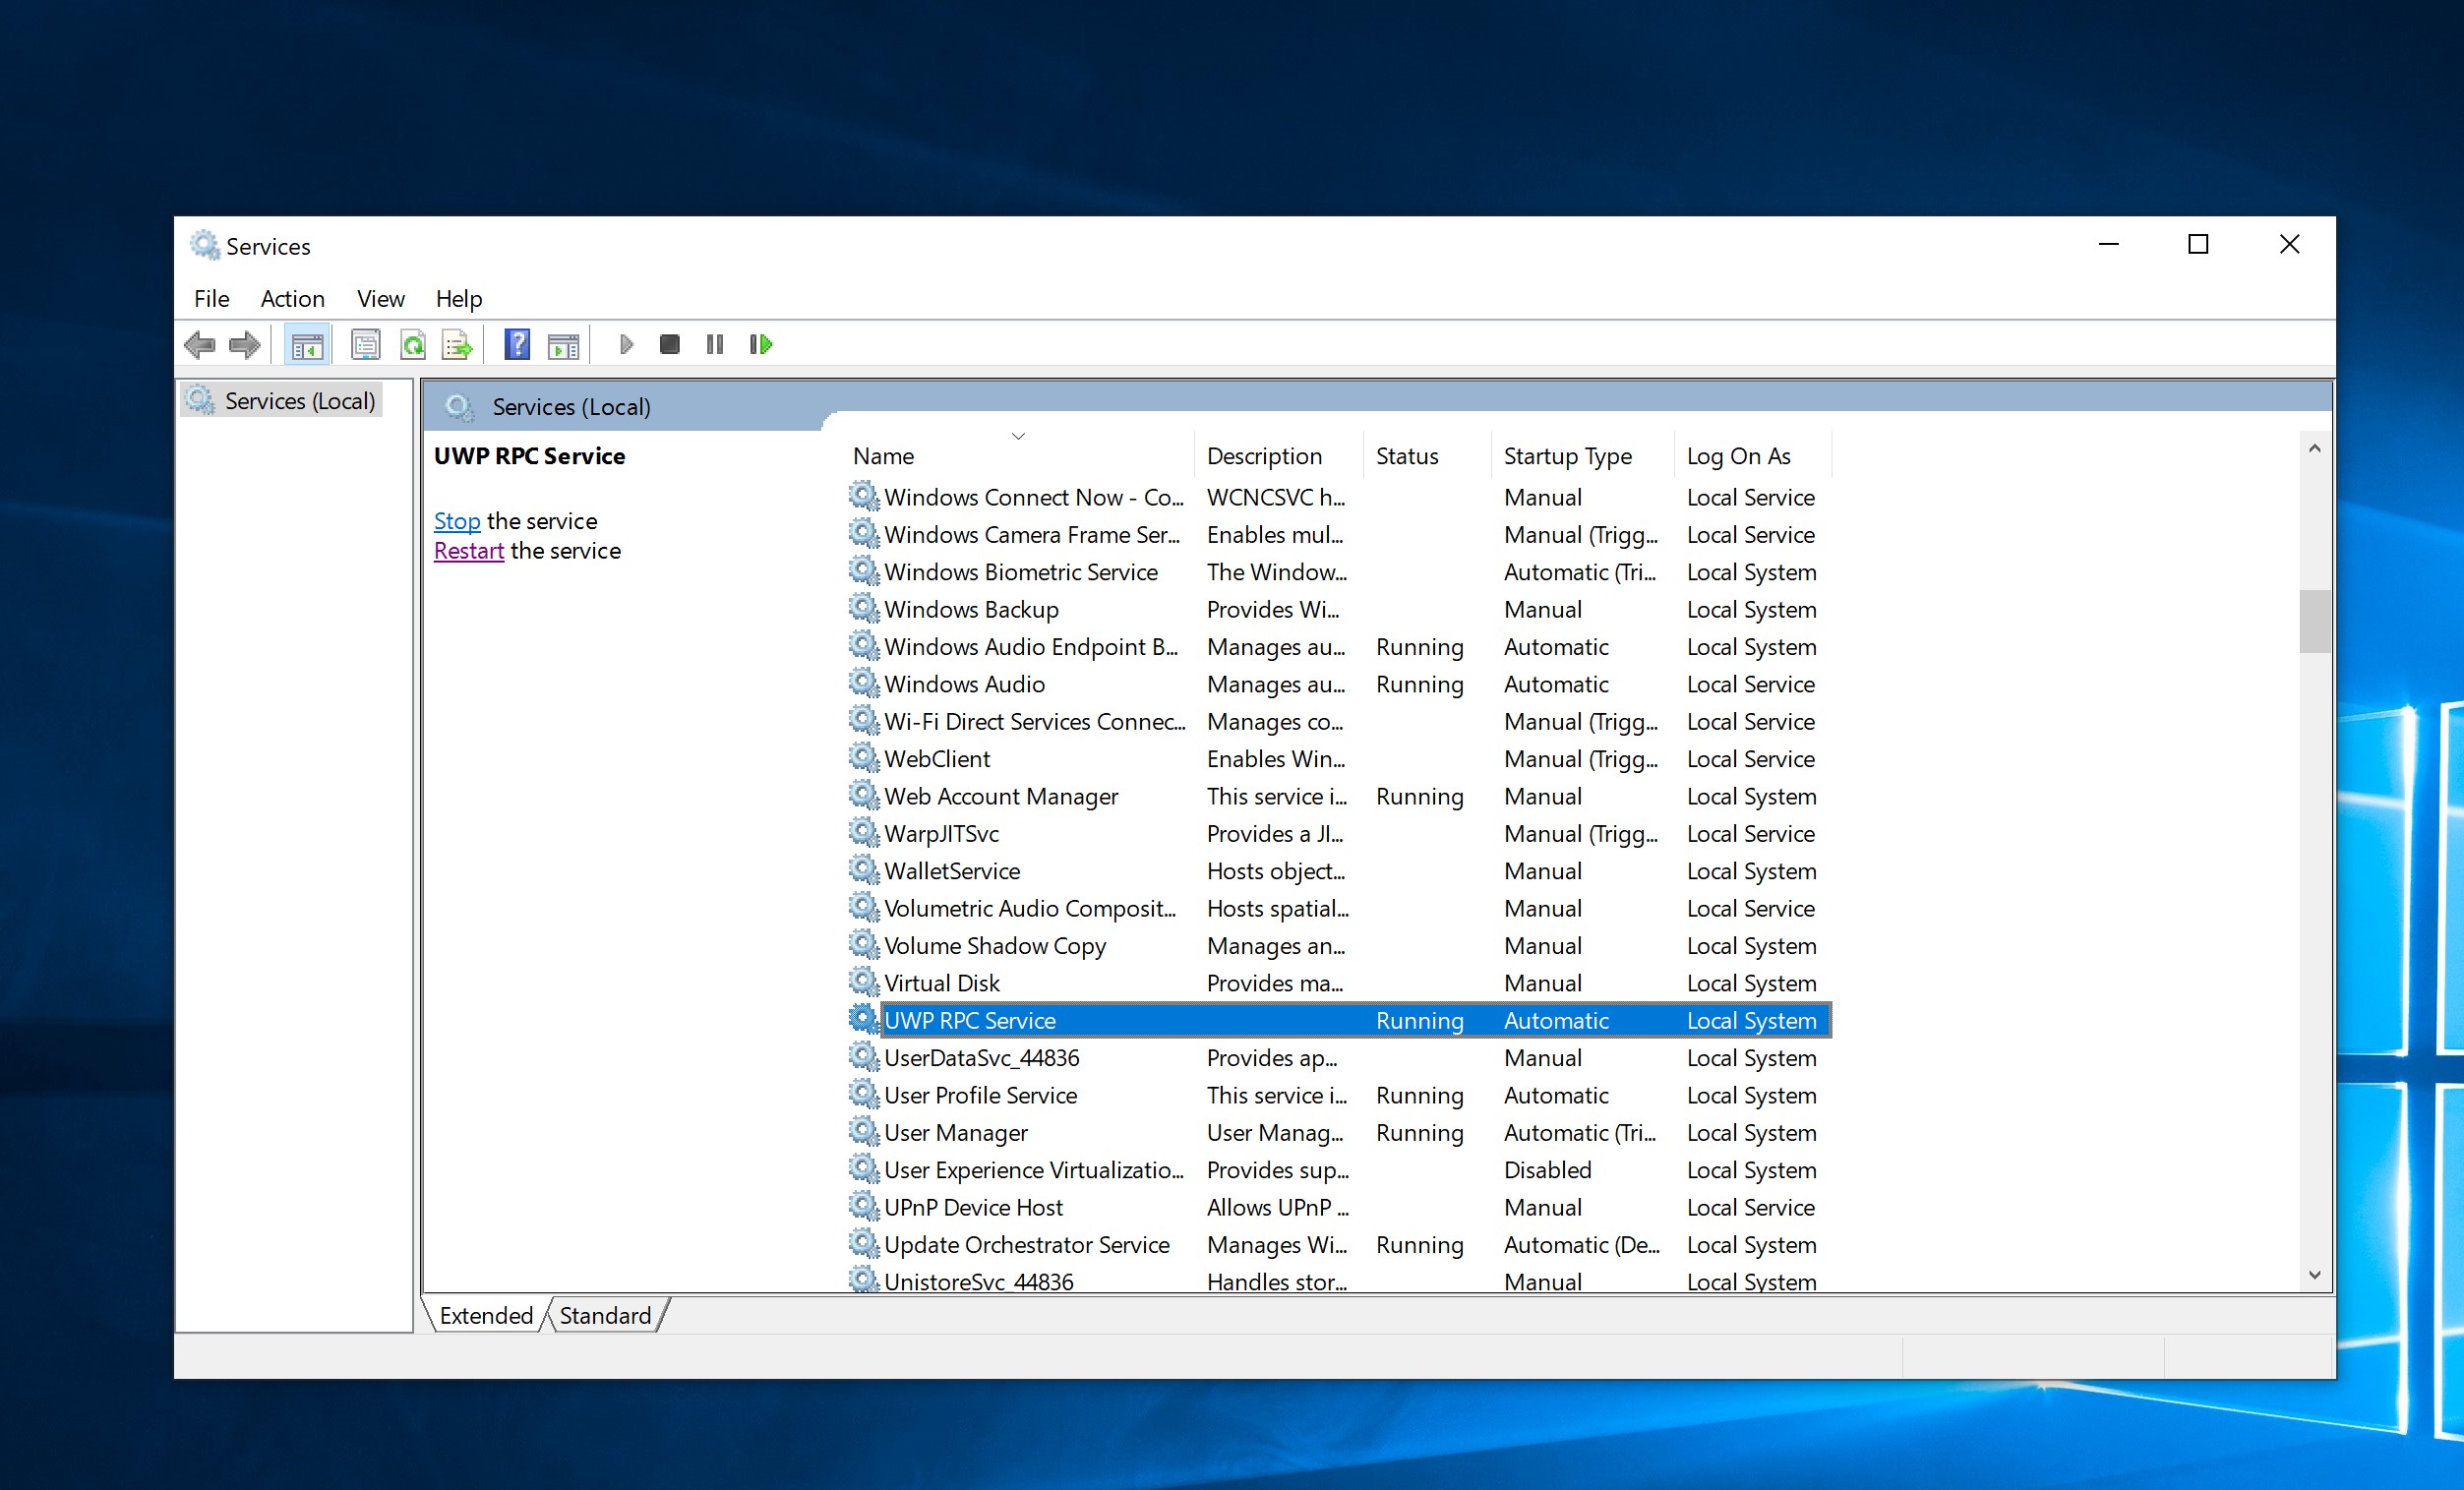Sort by the Description column header
This screenshot has height=1490, width=2464.
pyautogui.click(x=1278, y=455)
